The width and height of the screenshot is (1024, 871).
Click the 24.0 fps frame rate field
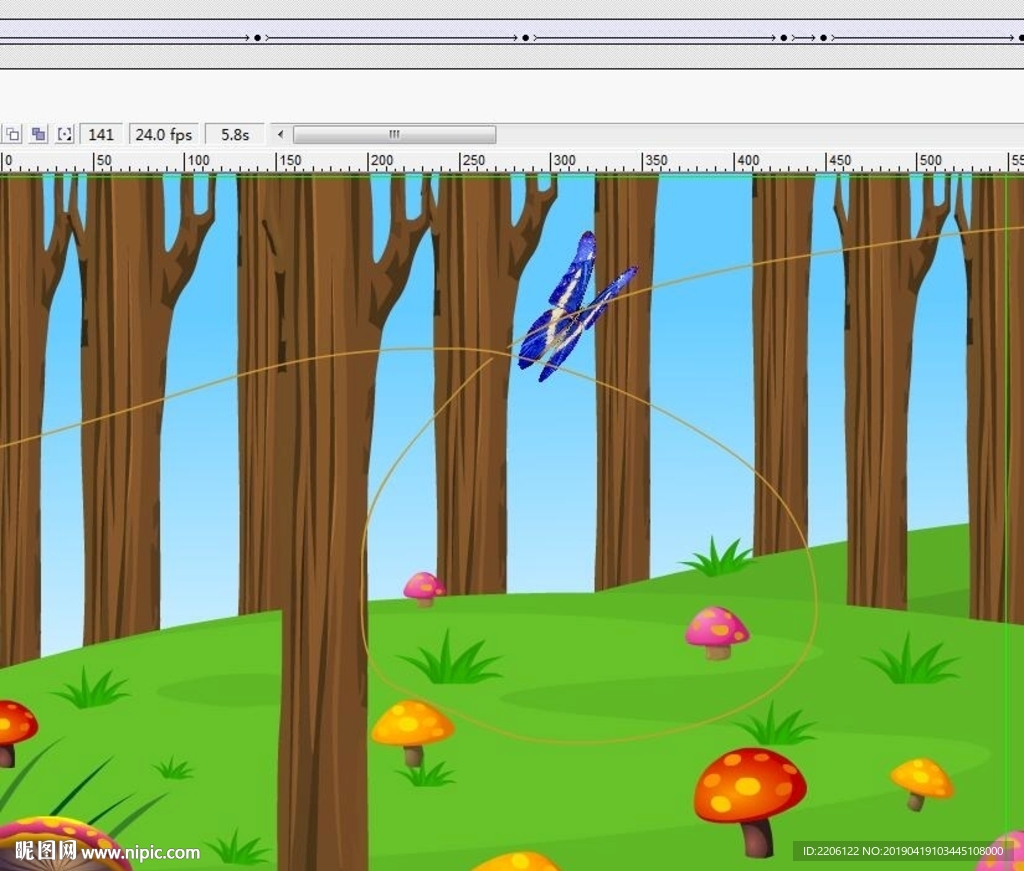tap(164, 134)
